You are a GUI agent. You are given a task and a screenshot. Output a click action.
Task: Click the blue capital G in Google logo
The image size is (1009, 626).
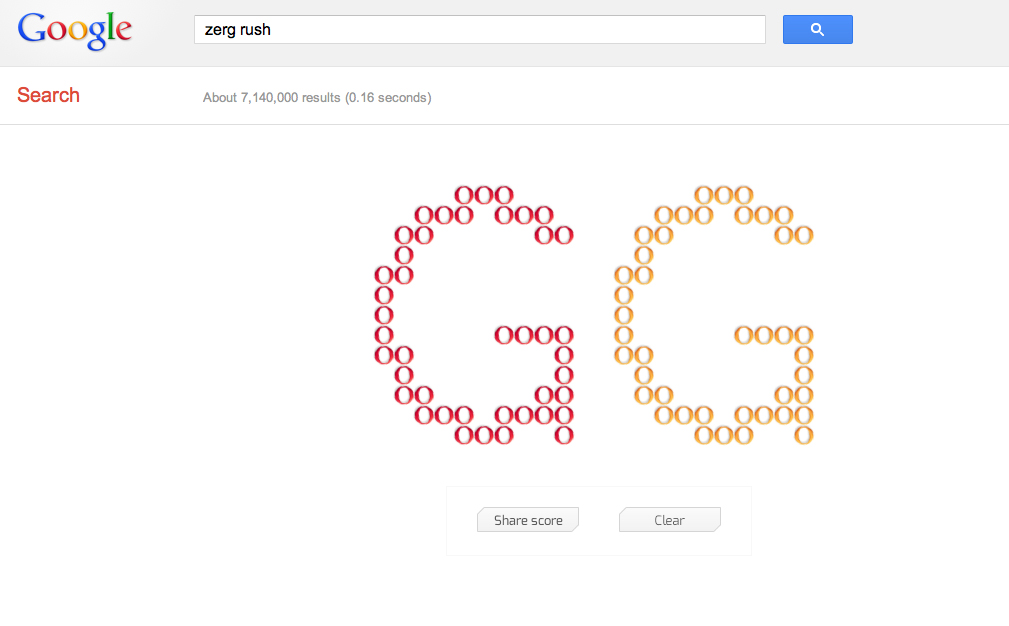tap(32, 28)
